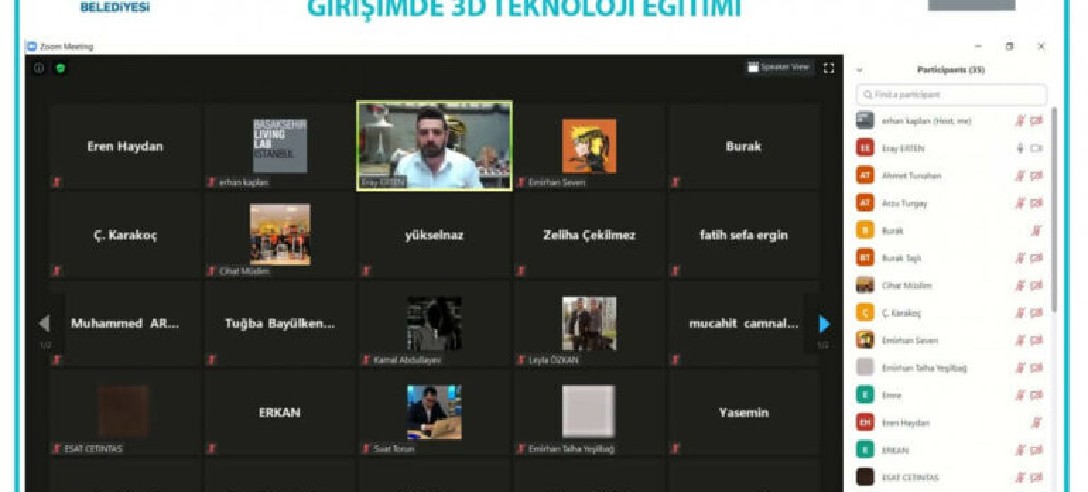This screenshot has height=492, width=1088.
Task: Select Leyla ÖZKAN's photo tile
Action: click(x=589, y=323)
